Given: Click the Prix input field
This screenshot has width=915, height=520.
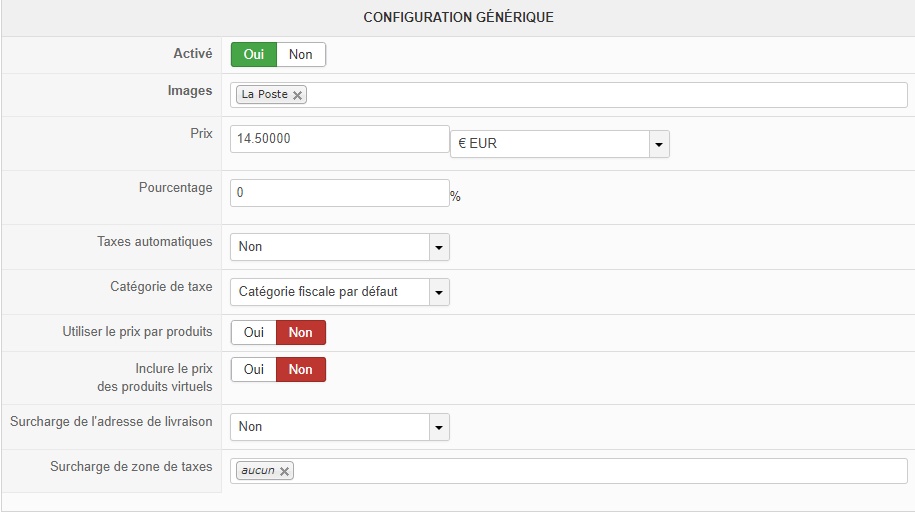Looking at the screenshot, I should (339, 139).
